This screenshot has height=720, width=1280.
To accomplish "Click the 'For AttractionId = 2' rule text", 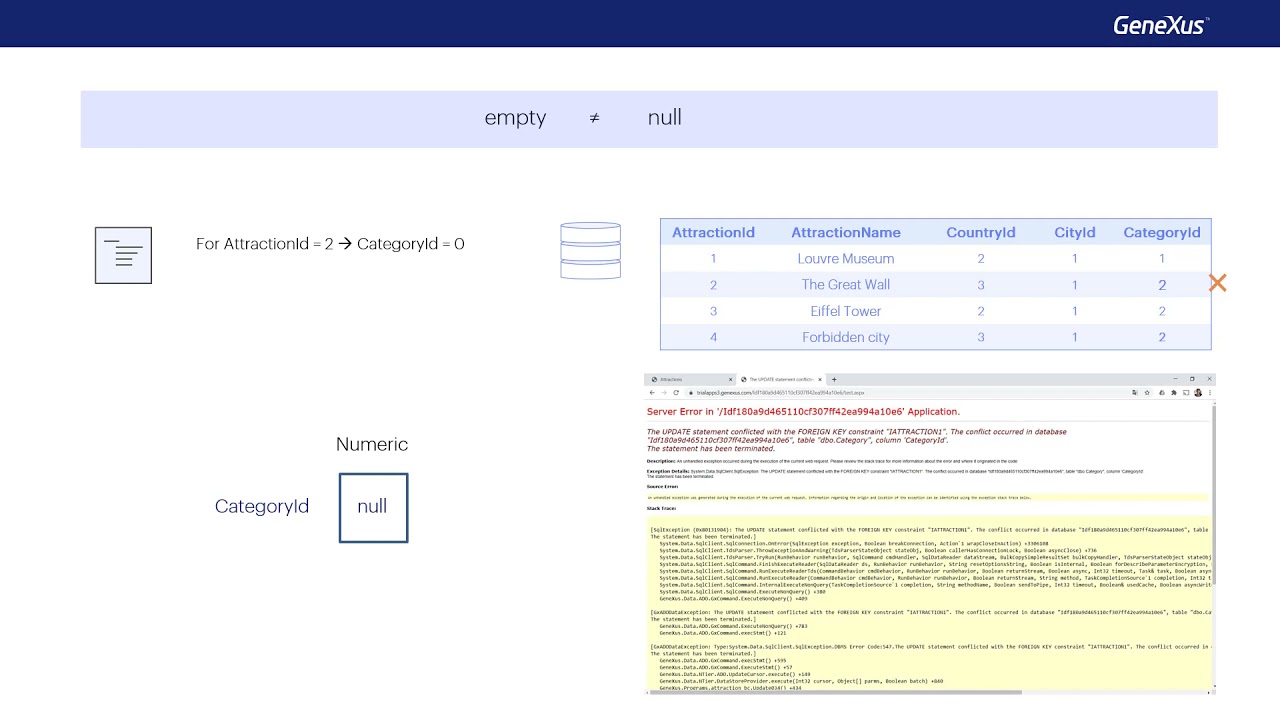I will pyautogui.click(x=330, y=244).
